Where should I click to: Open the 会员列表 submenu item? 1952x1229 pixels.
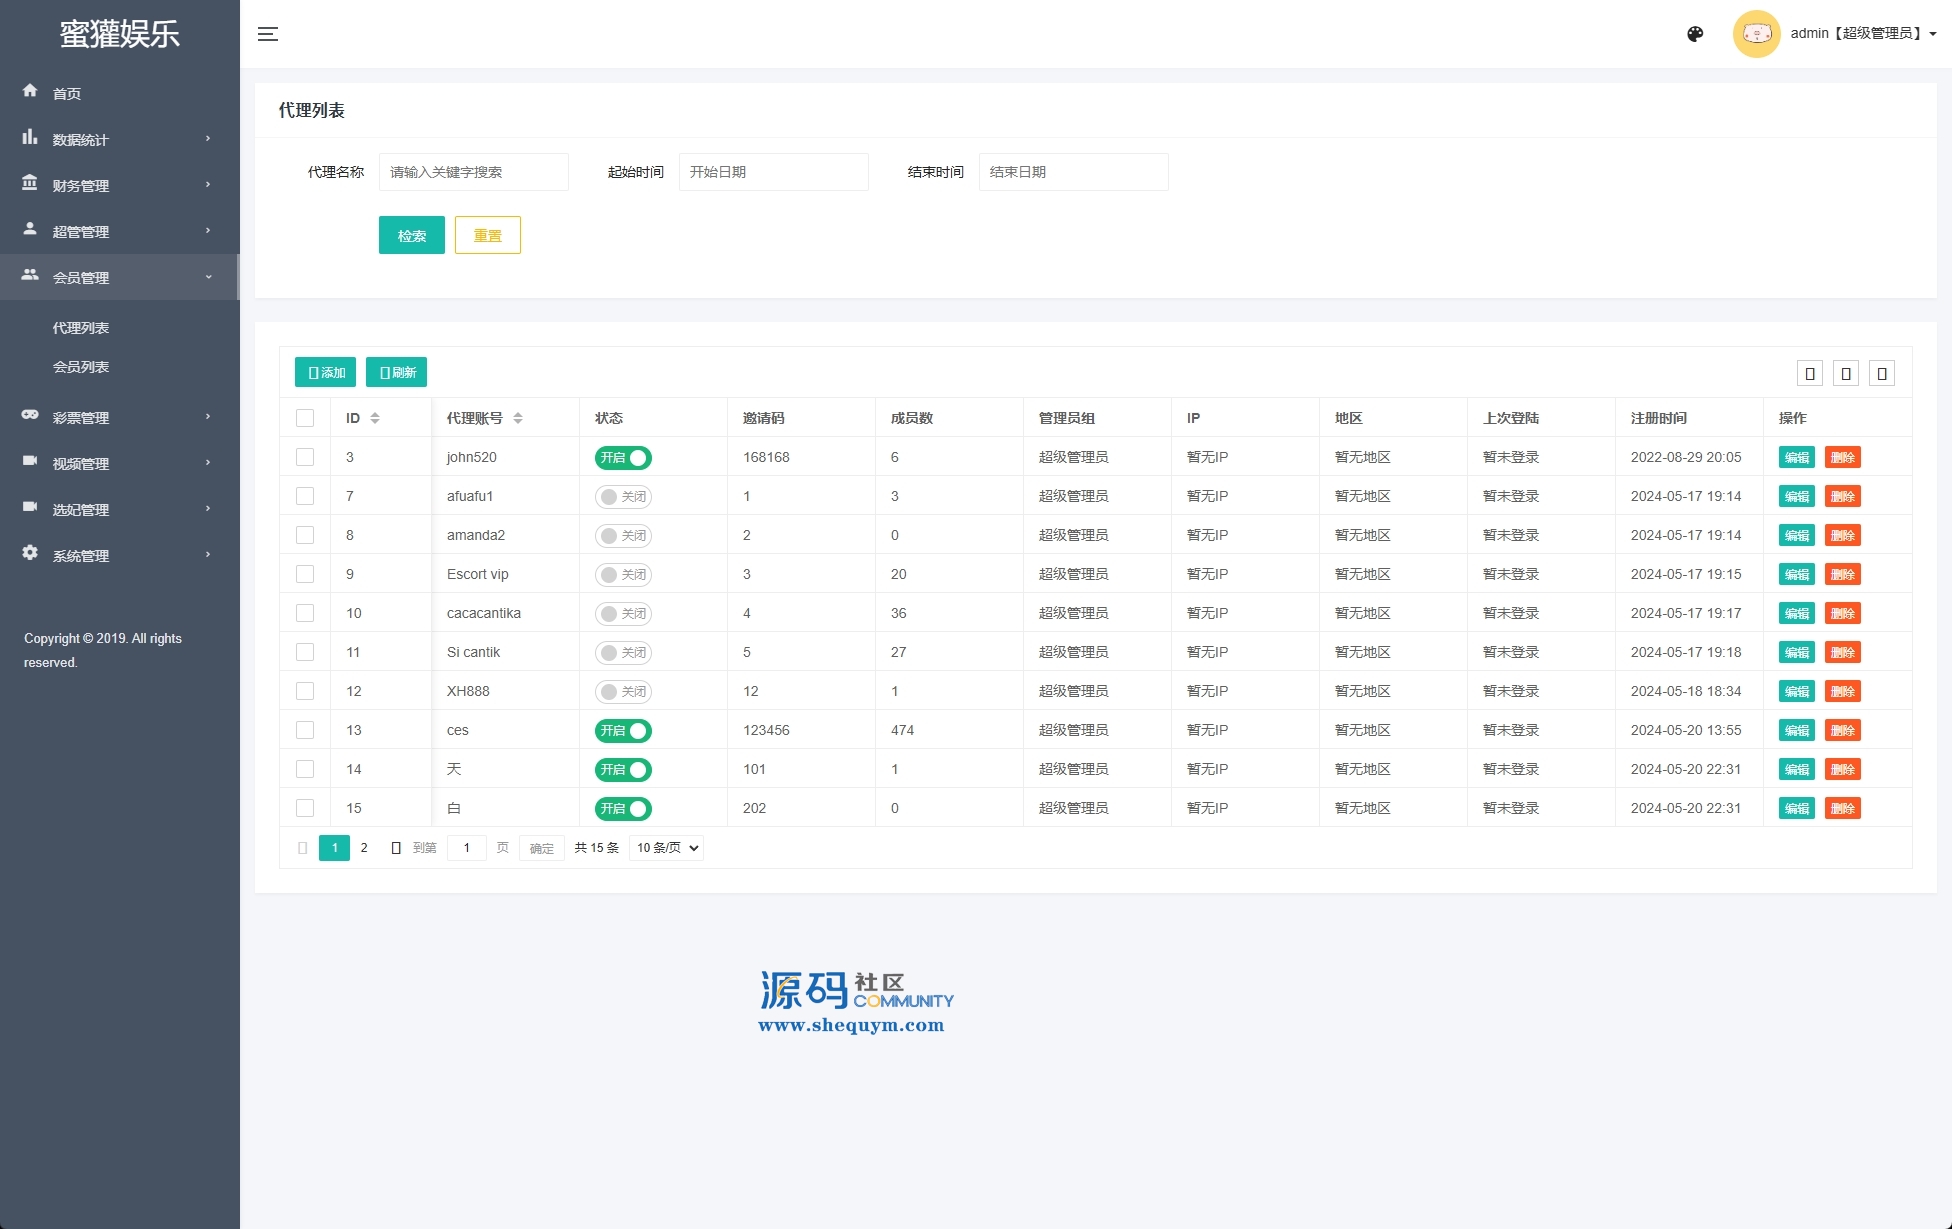tap(81, 367)
